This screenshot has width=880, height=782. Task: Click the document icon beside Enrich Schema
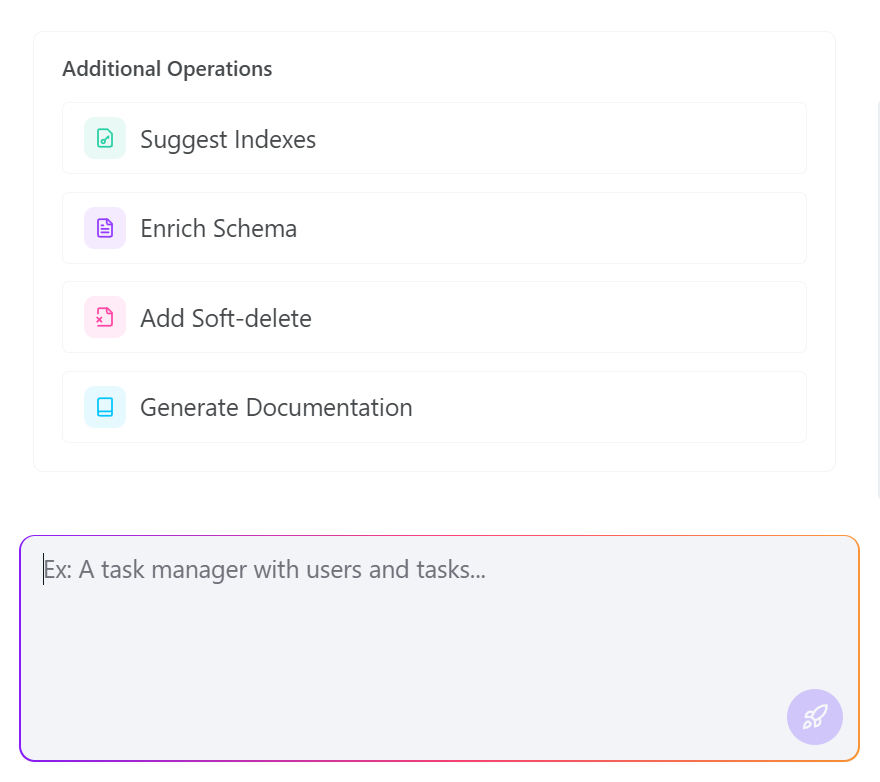104,227
